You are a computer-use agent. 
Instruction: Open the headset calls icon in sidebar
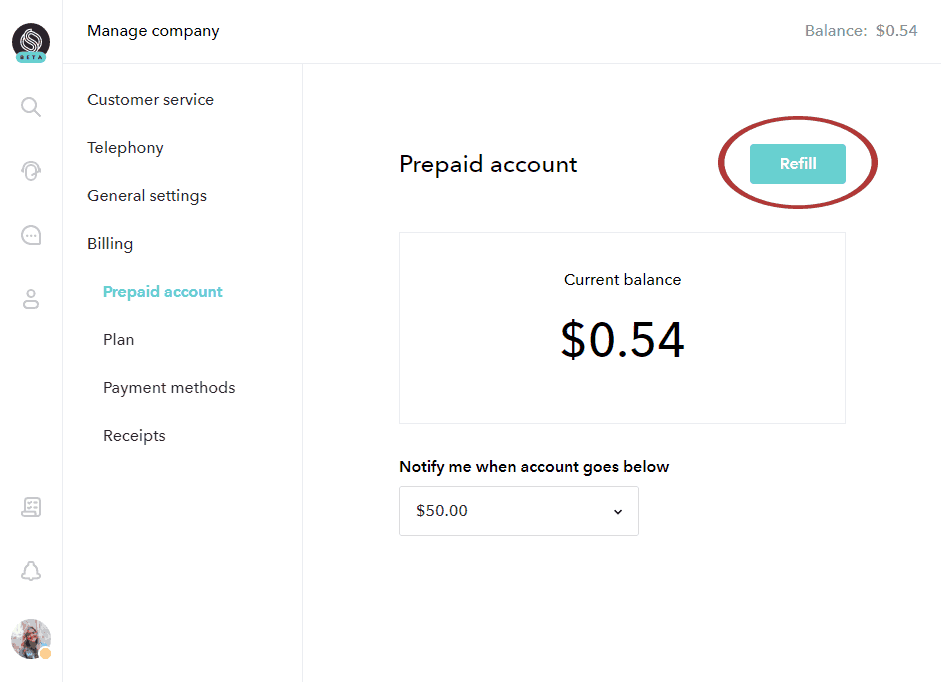[x=31, y=171]
